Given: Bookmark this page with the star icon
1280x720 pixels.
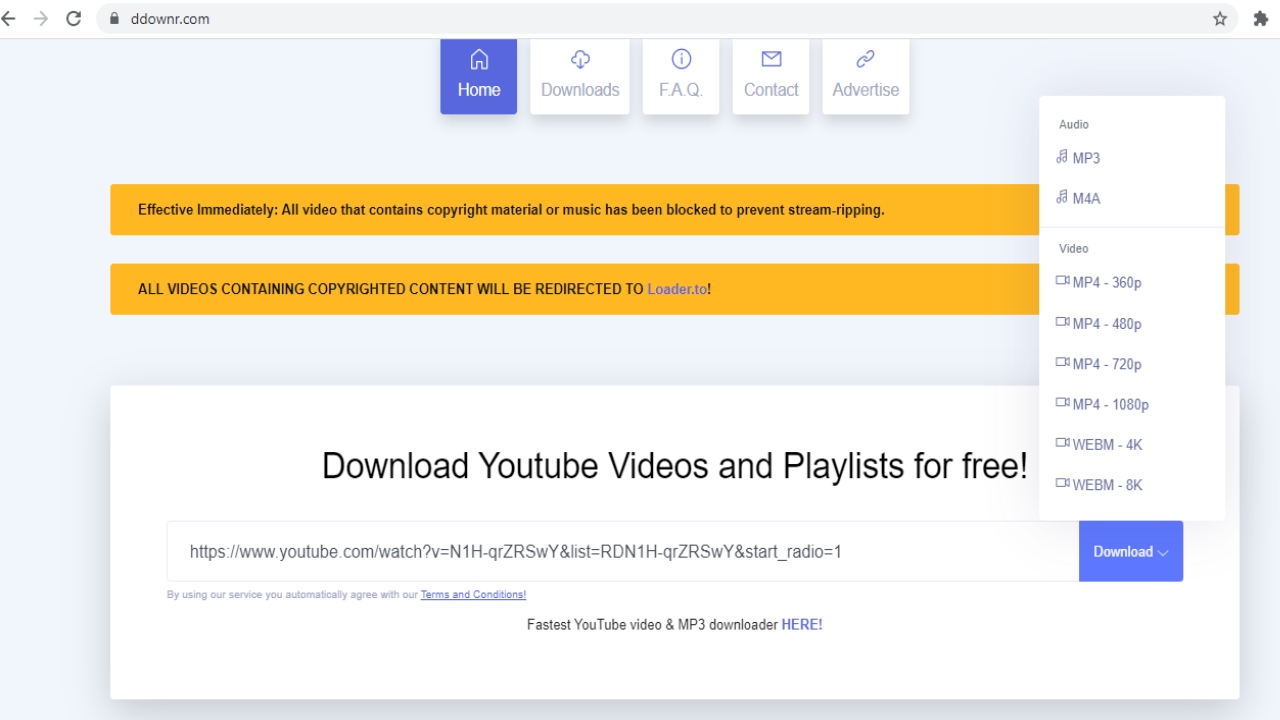Looking at the screenshot, I should [x=1220, y=18].
